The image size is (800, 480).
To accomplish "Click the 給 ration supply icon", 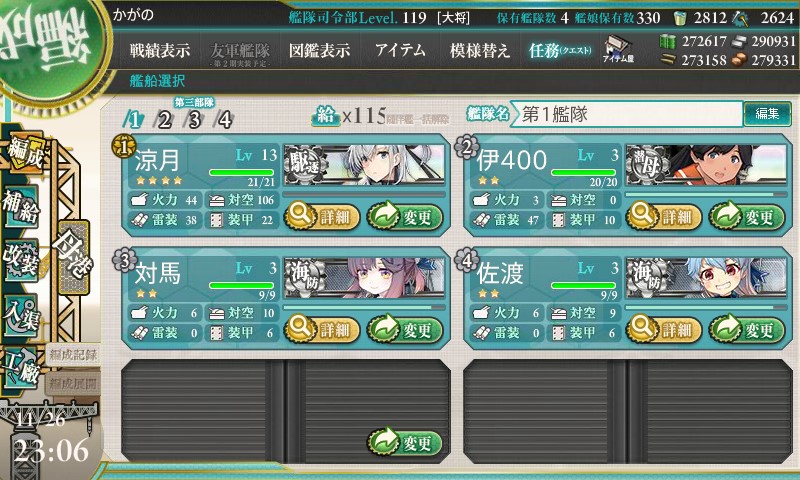I will pyautogui.click(x=326, y=116).
